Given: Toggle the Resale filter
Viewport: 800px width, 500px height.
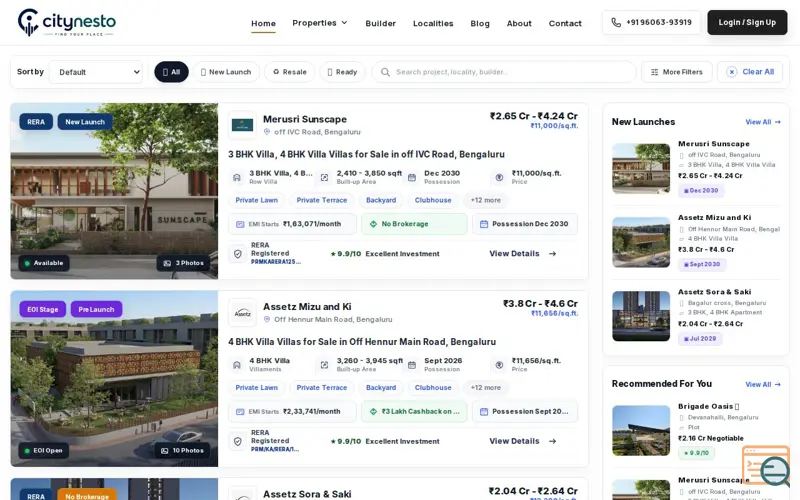Looking at the screenshot, I should point(289,72).
